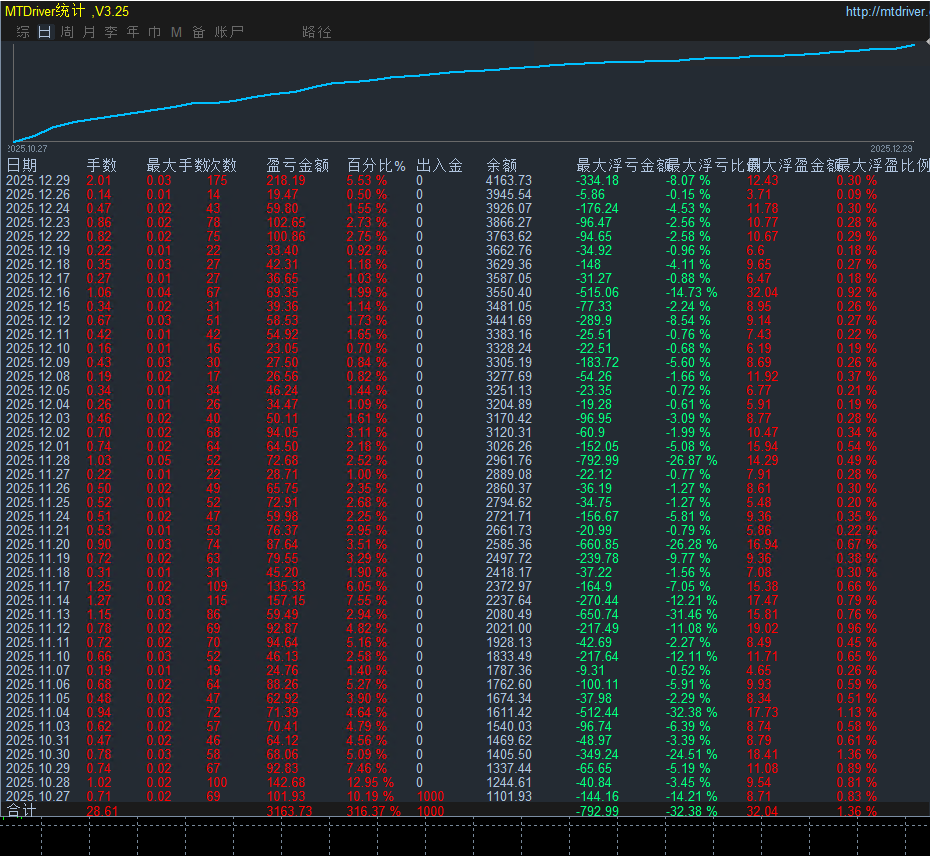Open the 月 monthly view icon
The width and height of the screenshot is (930, 856).
pyautogui.click(x=89, y=31)
